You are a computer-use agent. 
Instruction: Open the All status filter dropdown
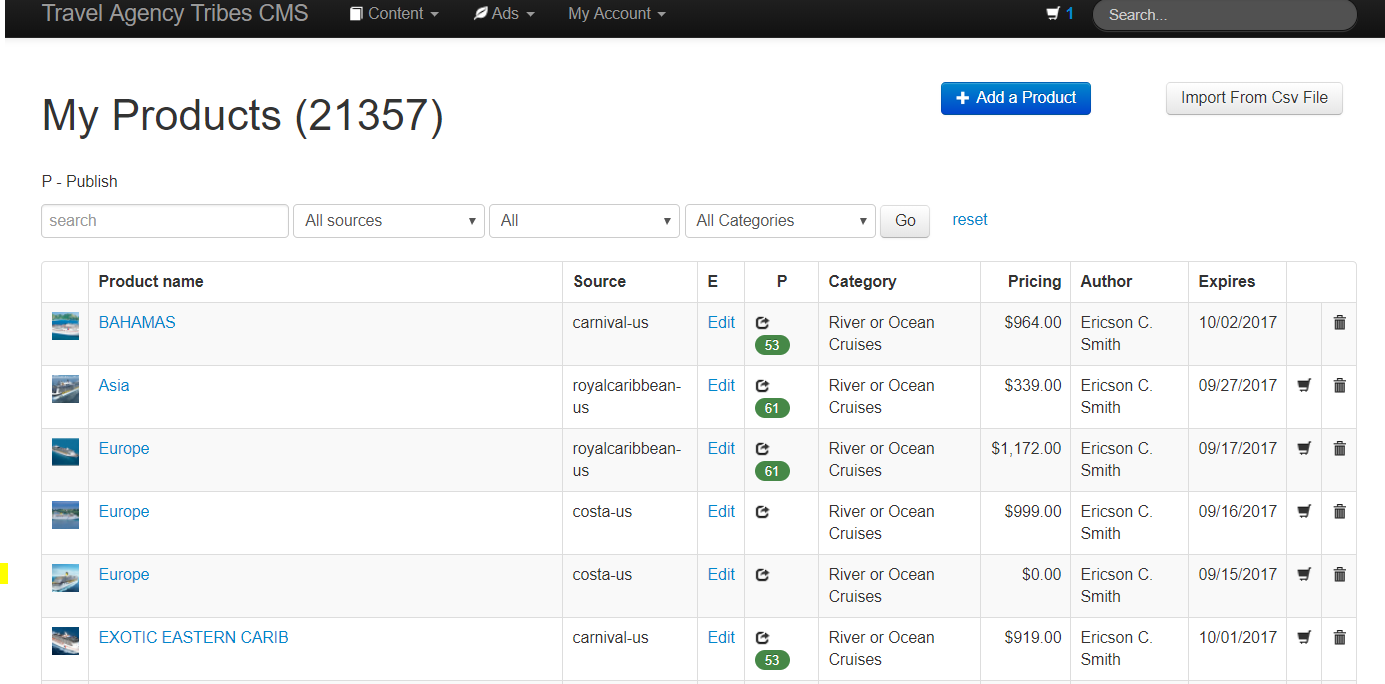click(584, 221)
